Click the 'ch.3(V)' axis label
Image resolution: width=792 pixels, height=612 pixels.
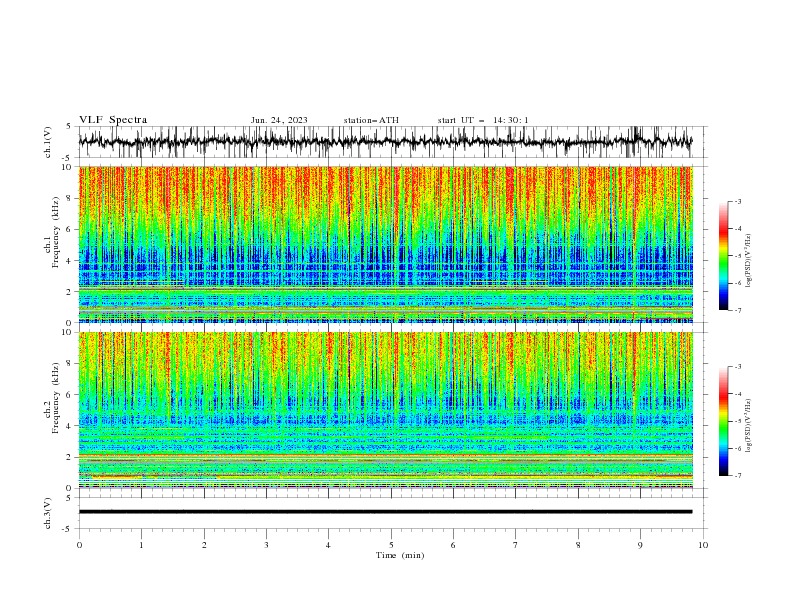(48, 513)
